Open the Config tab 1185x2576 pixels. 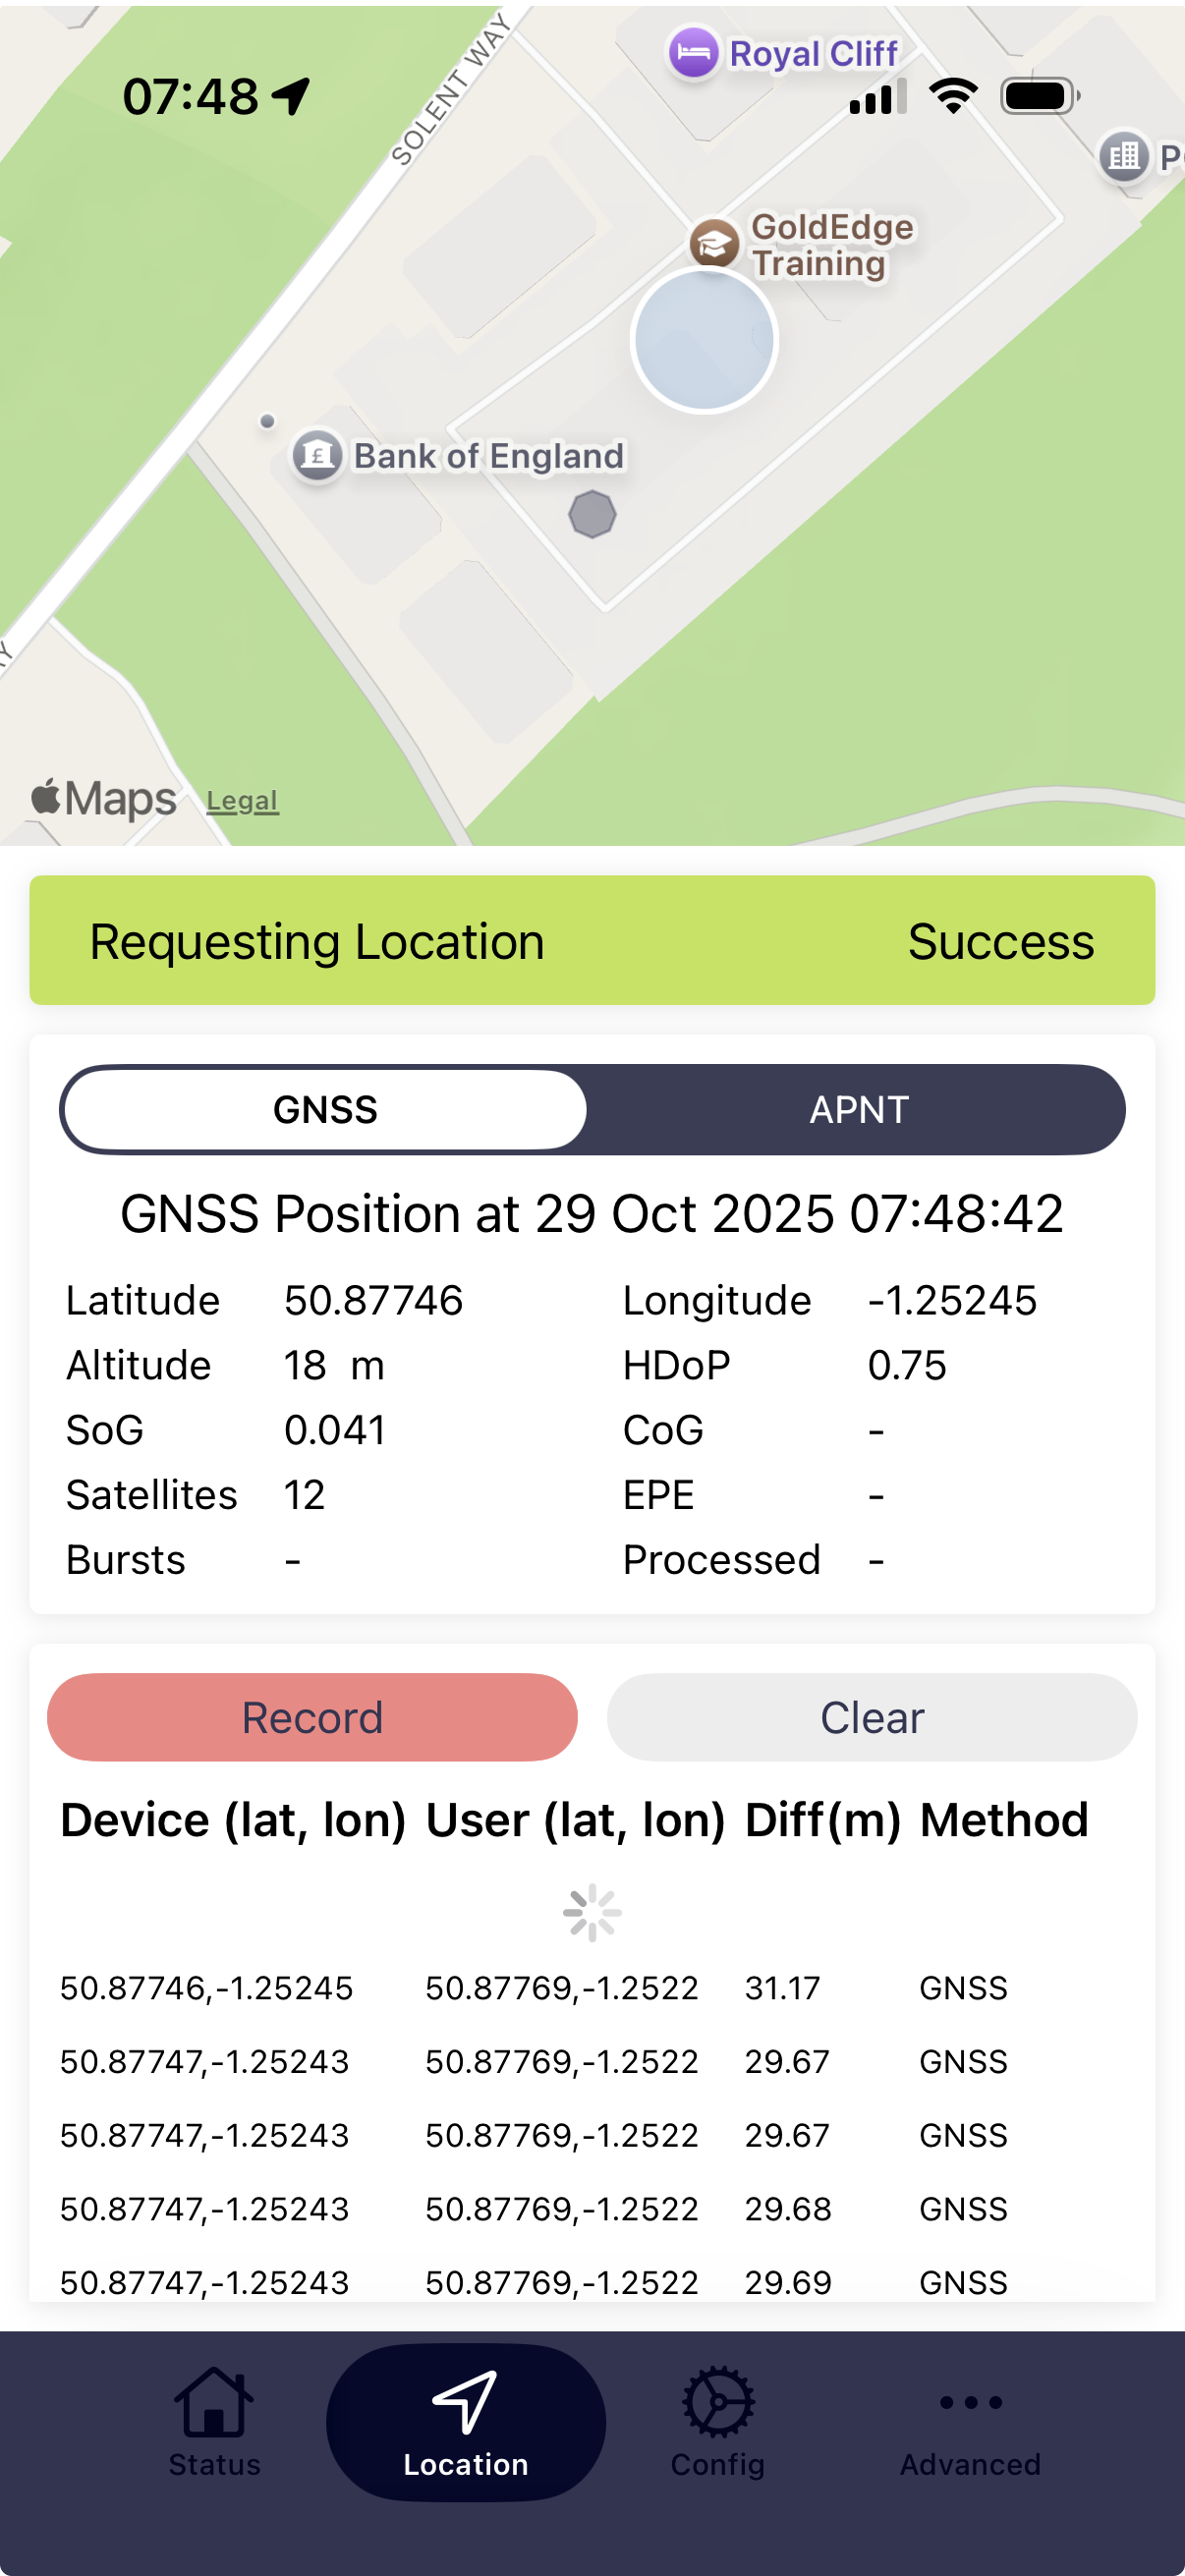click(718, 2421)
